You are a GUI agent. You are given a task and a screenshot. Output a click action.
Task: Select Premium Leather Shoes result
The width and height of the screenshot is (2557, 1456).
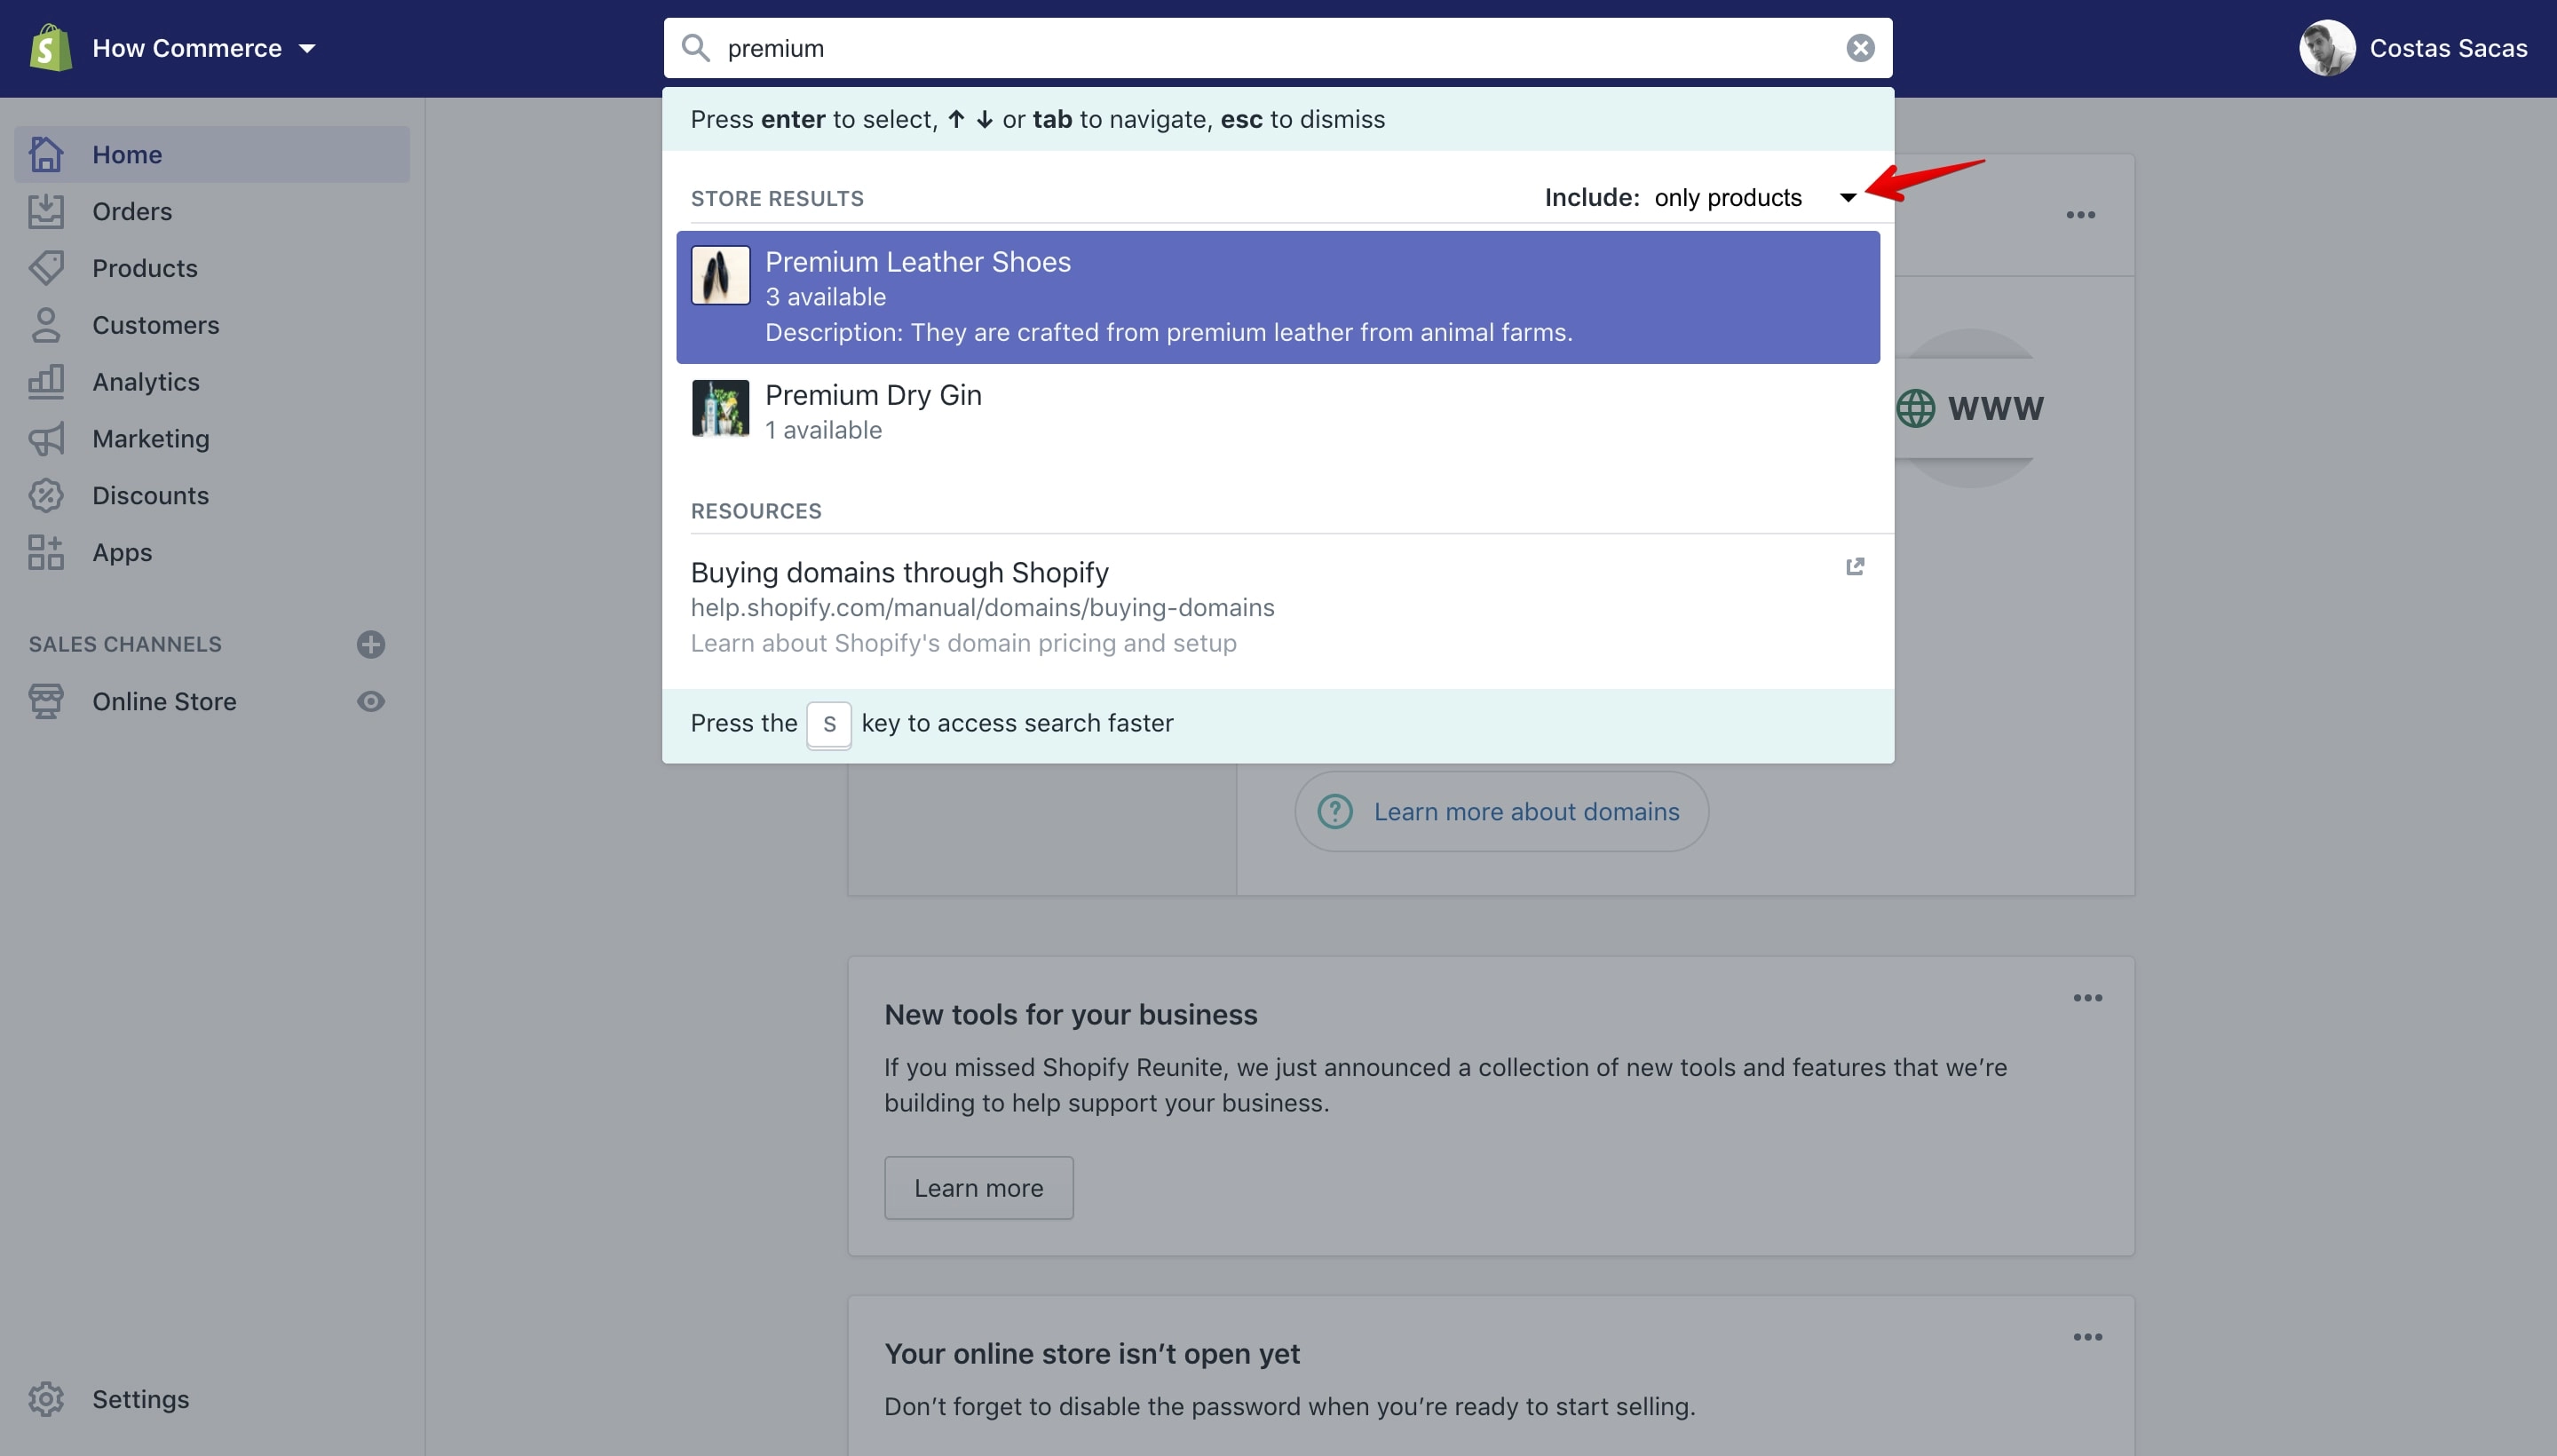[1278, 297]
